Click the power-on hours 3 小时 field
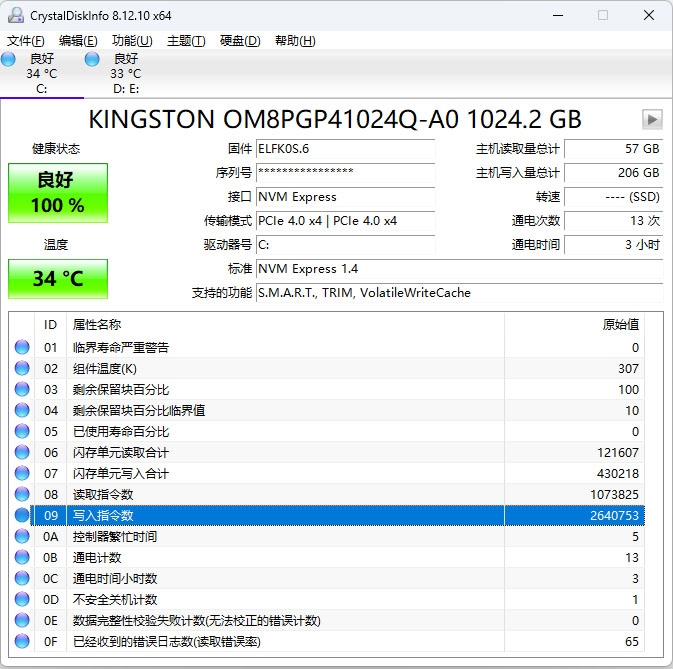Screen dimensions: 673x669 (614, 245)
